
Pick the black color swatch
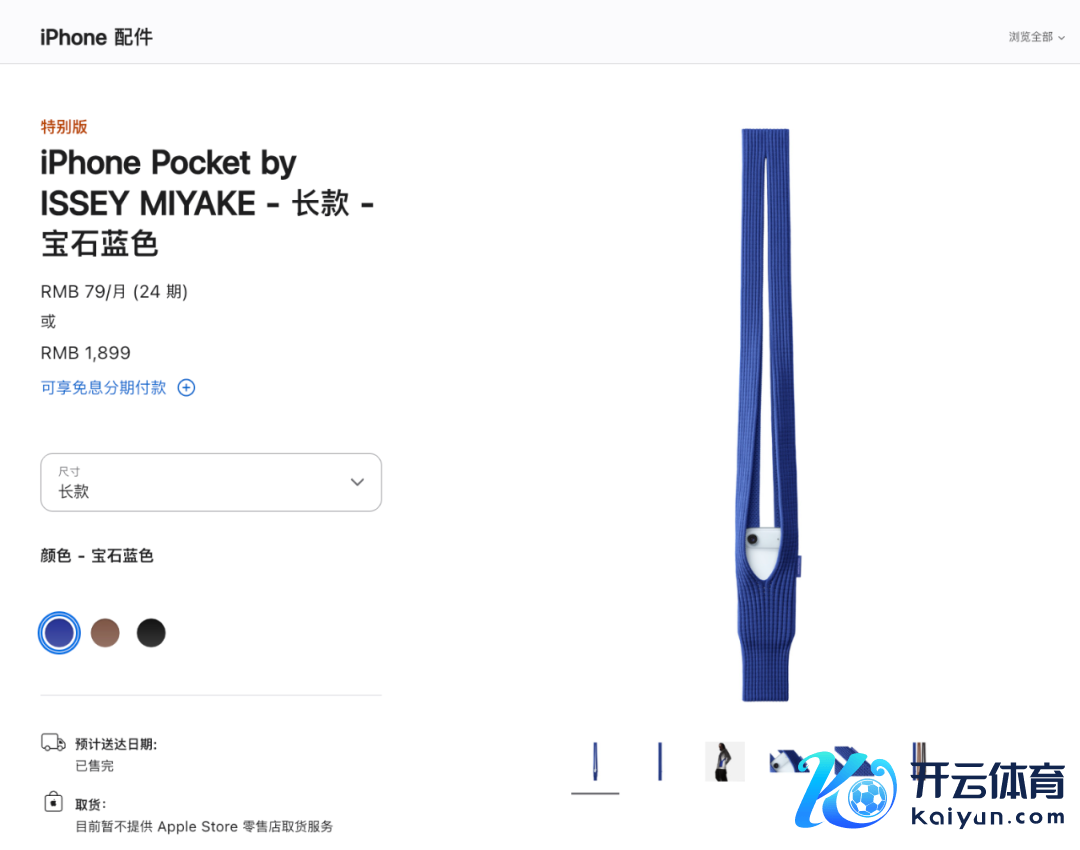tap(151, 632)
